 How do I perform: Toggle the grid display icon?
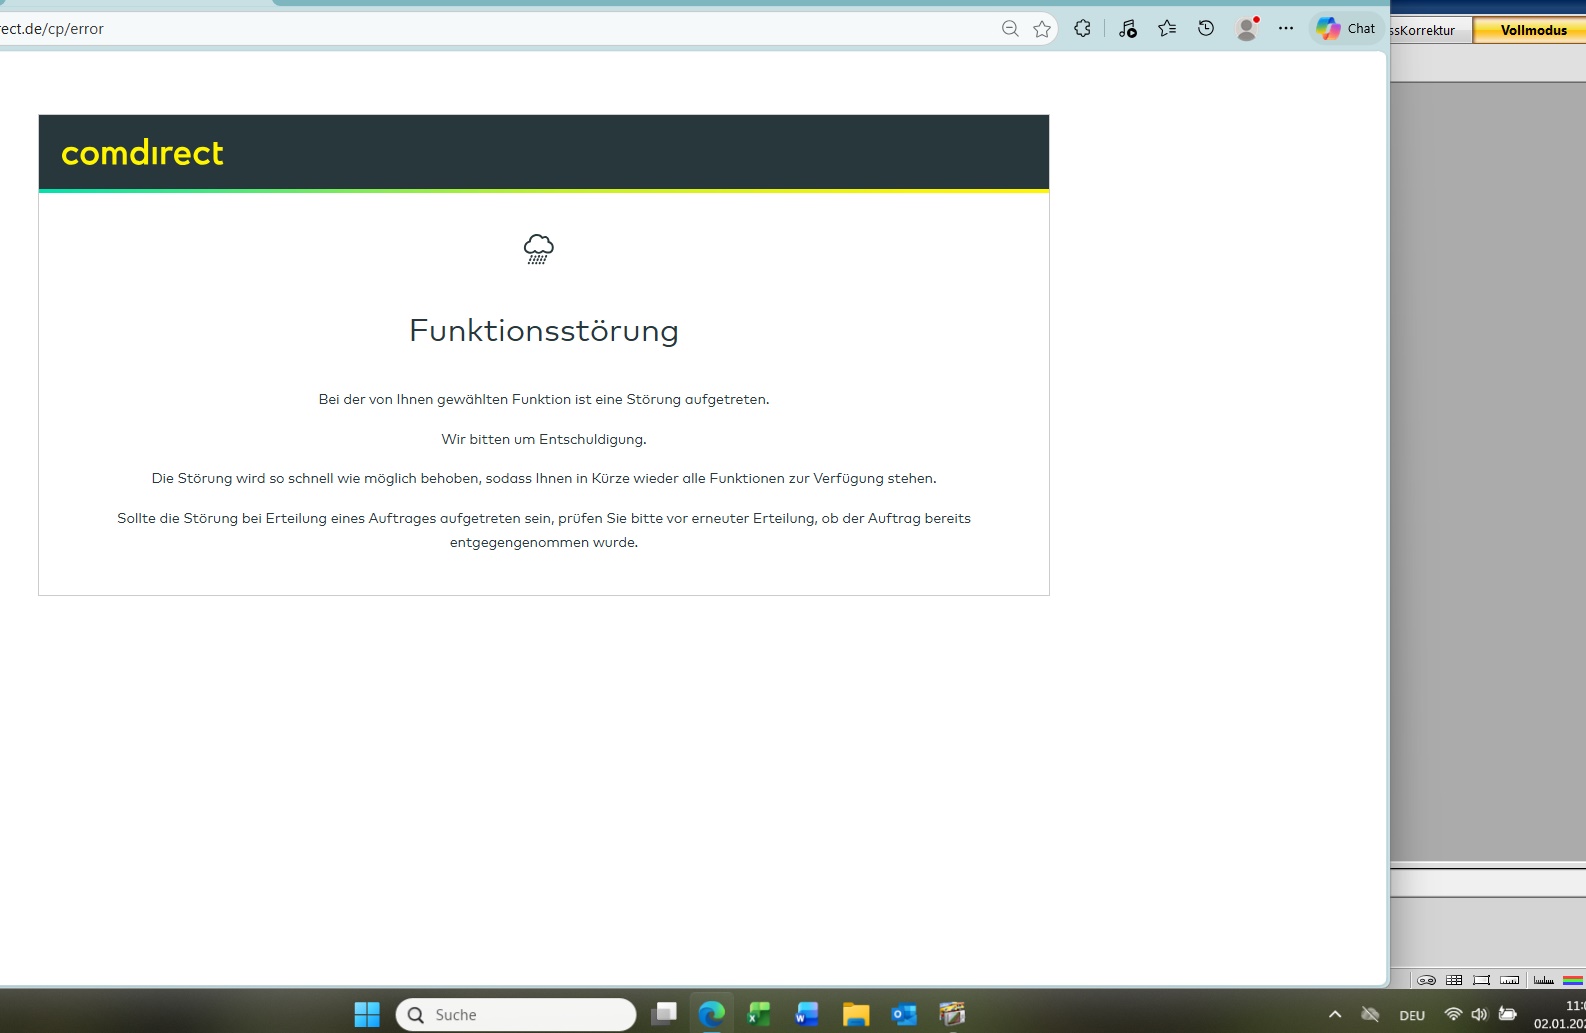click(x=1454, y=980)
